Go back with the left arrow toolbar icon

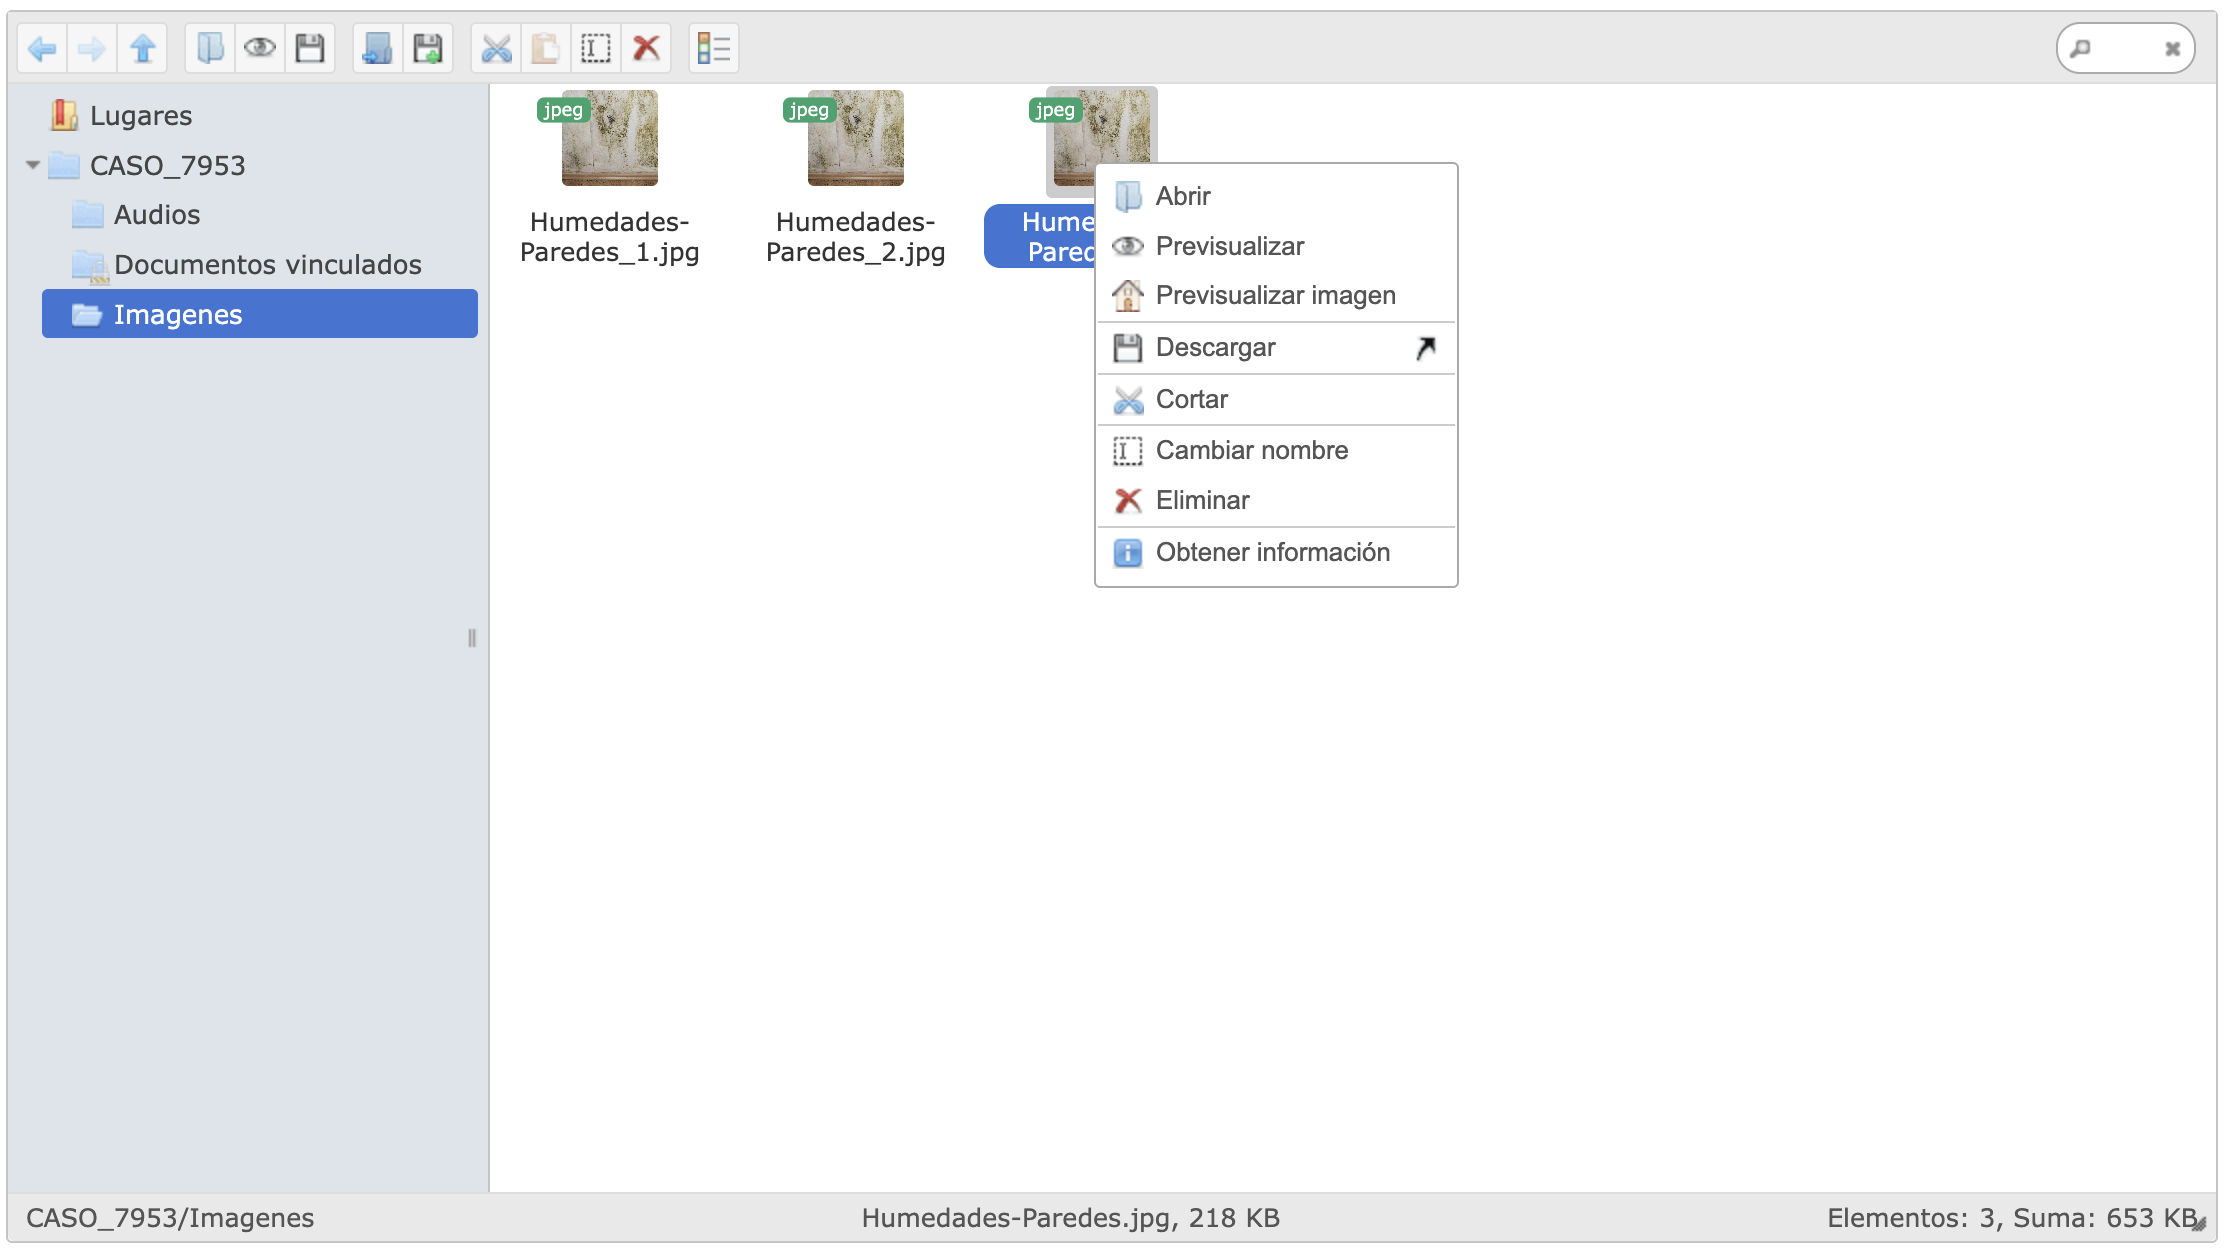[42, 48]
